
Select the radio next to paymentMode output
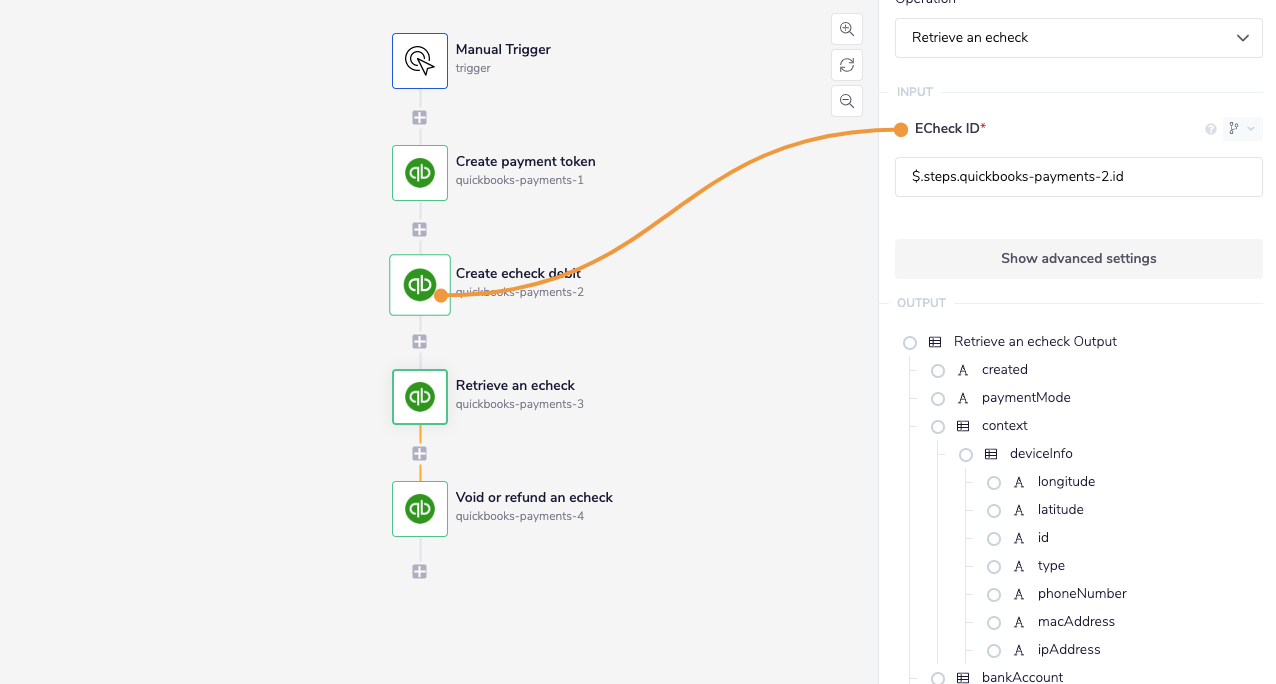(x=938, y=398)
